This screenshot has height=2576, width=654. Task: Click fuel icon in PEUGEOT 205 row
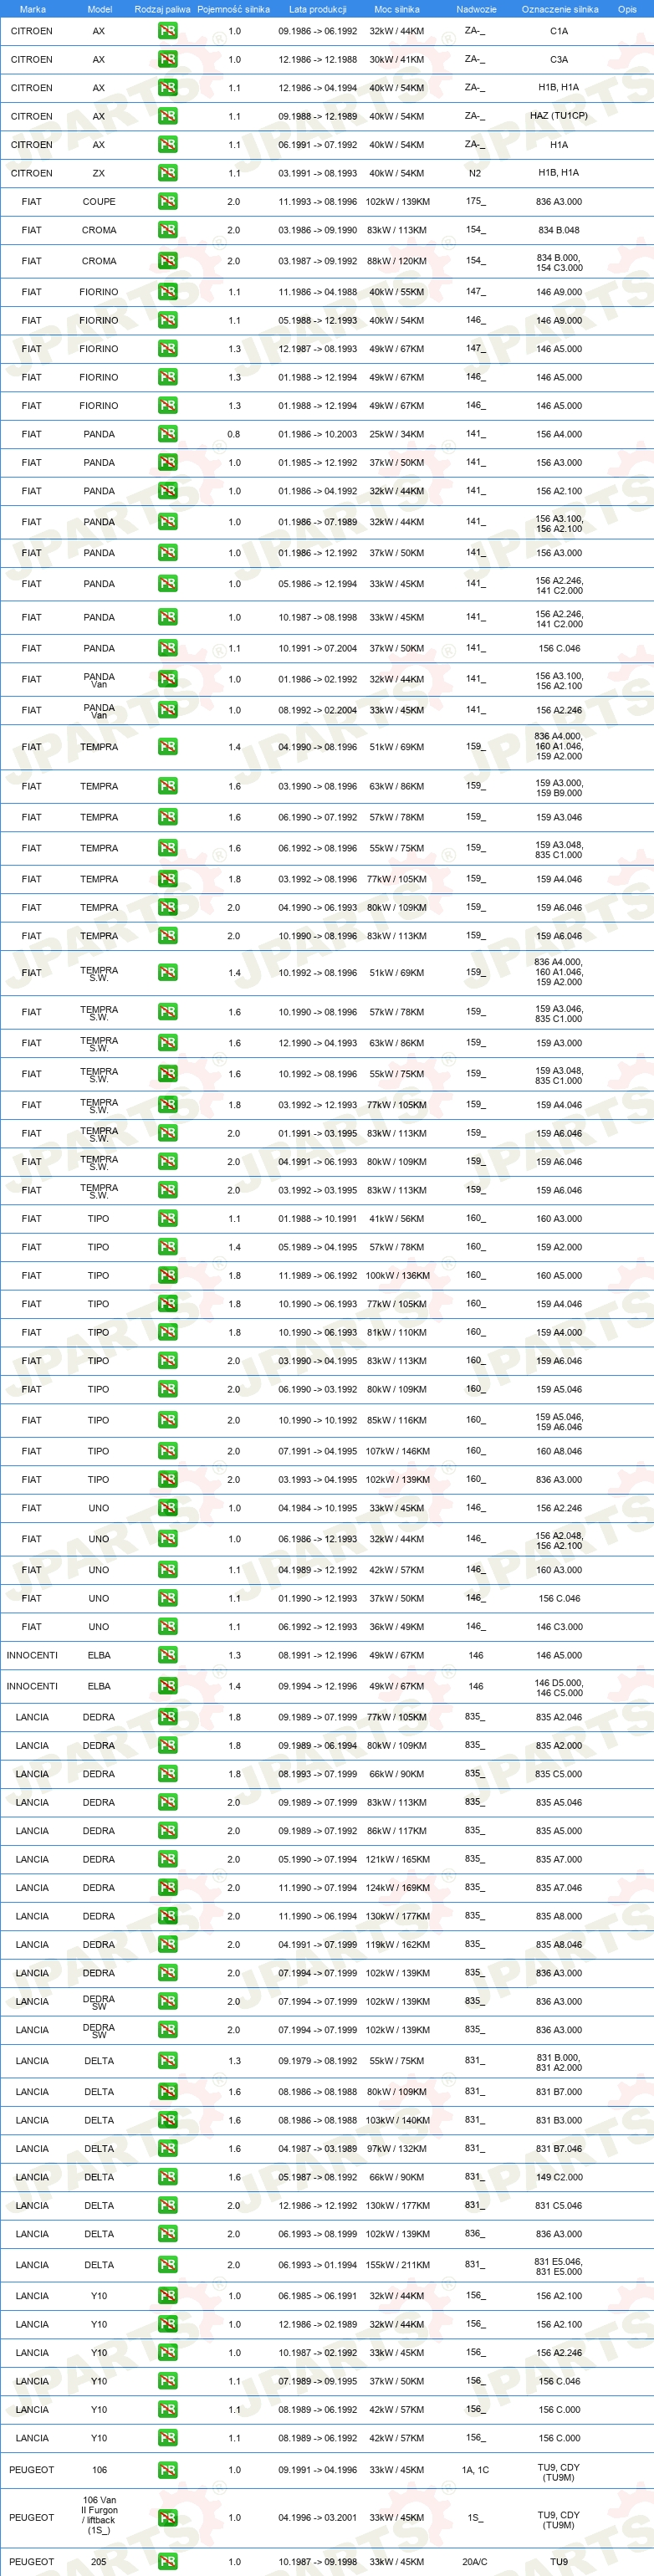pos(167,2562)
